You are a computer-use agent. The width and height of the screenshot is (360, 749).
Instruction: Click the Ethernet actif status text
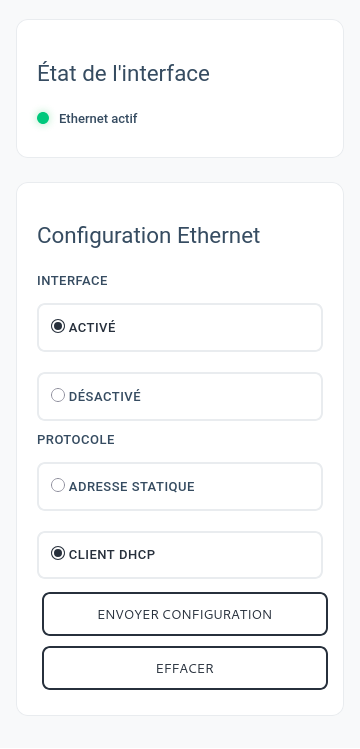(x=98, y=118)
